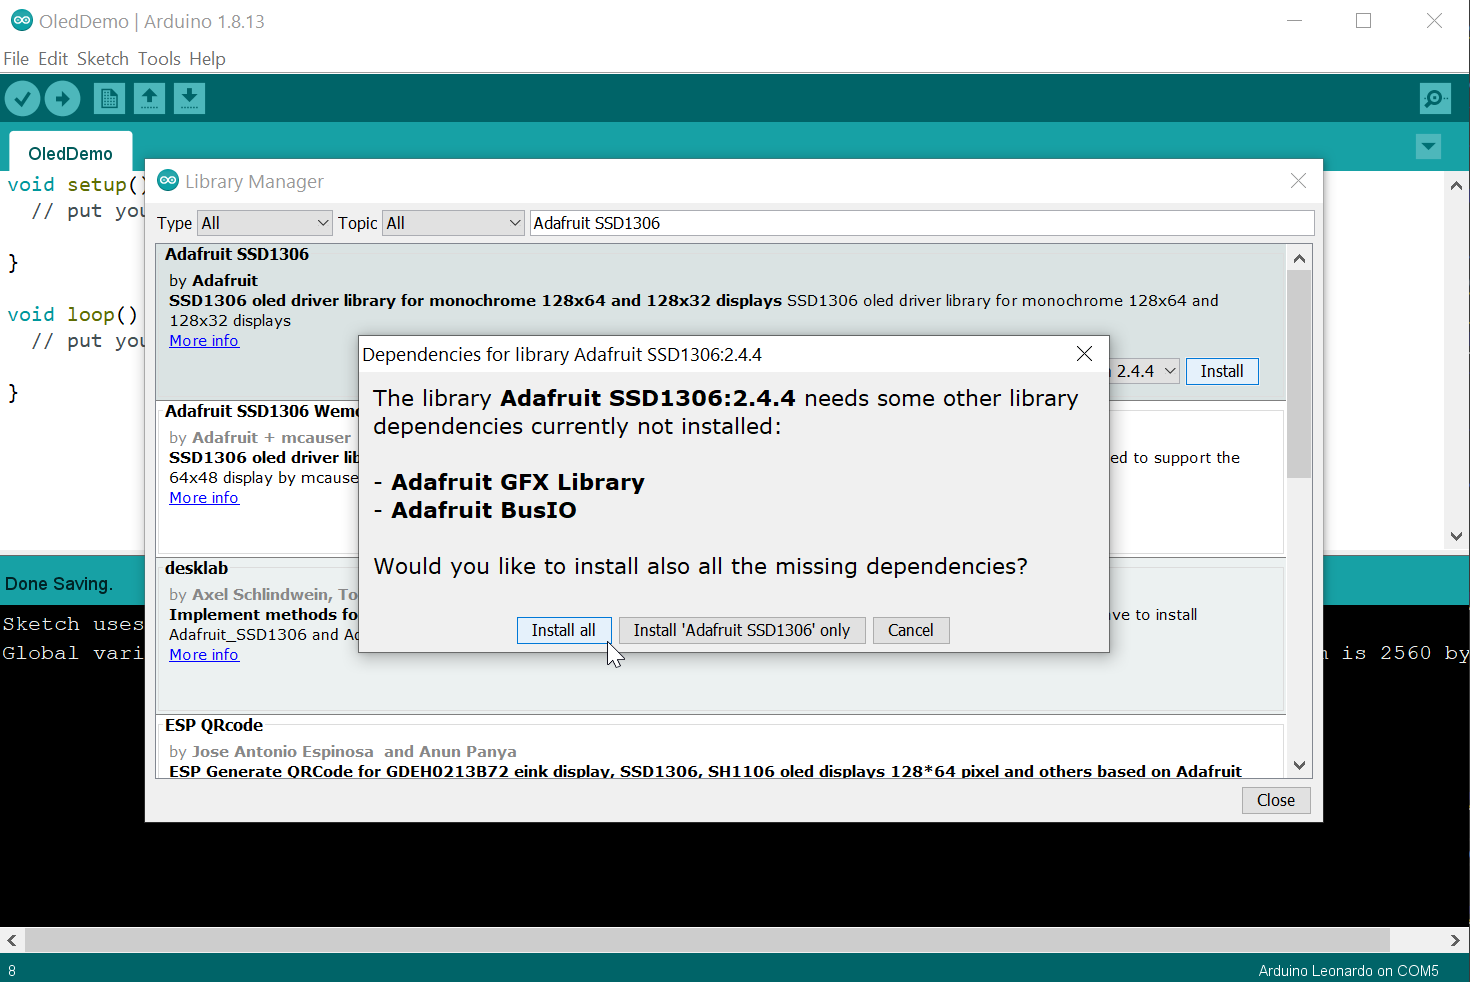This screenshot has width=1470, height=982.
Task: Click the Verify sketch icon
Action: 22,98
